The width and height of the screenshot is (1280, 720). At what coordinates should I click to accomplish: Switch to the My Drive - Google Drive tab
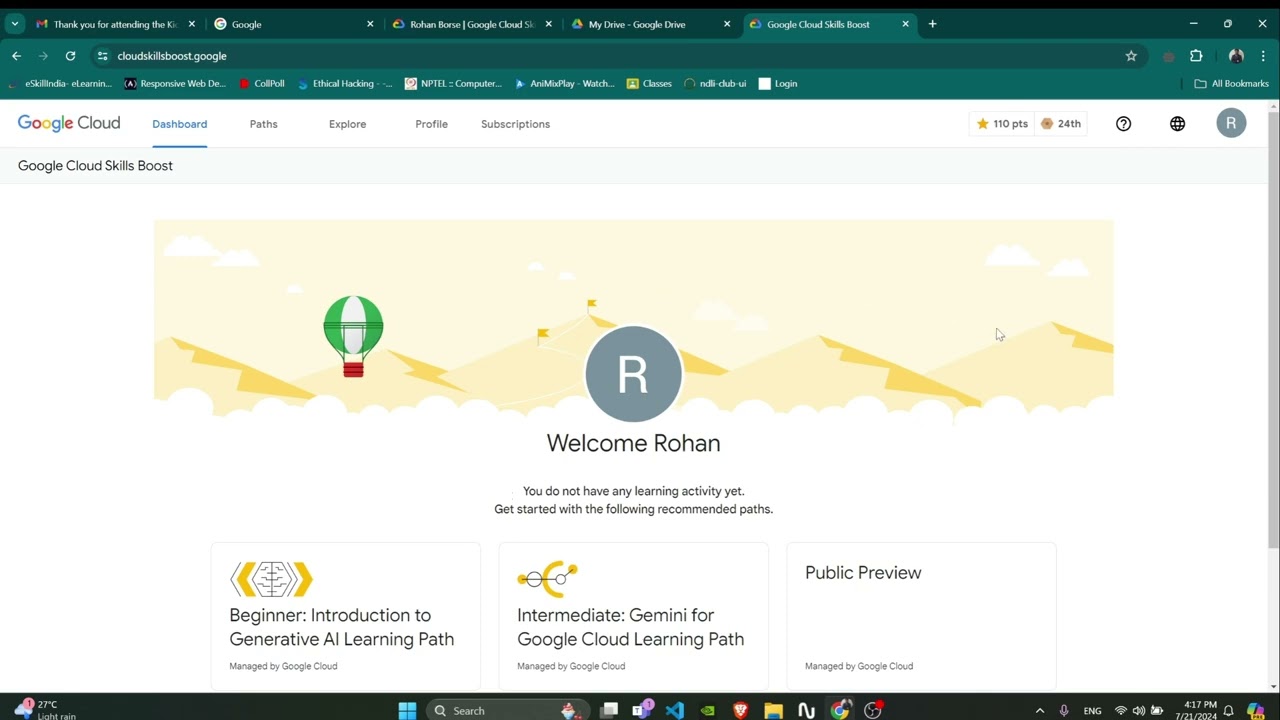(x=650, y=24)
